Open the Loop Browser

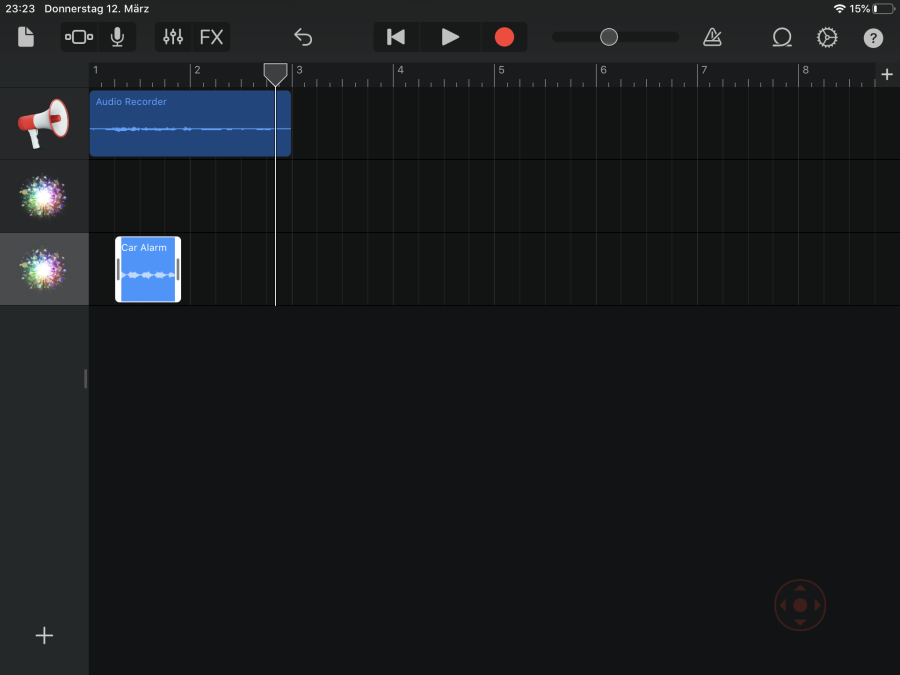pyautogui.click(x=781, y=37)
